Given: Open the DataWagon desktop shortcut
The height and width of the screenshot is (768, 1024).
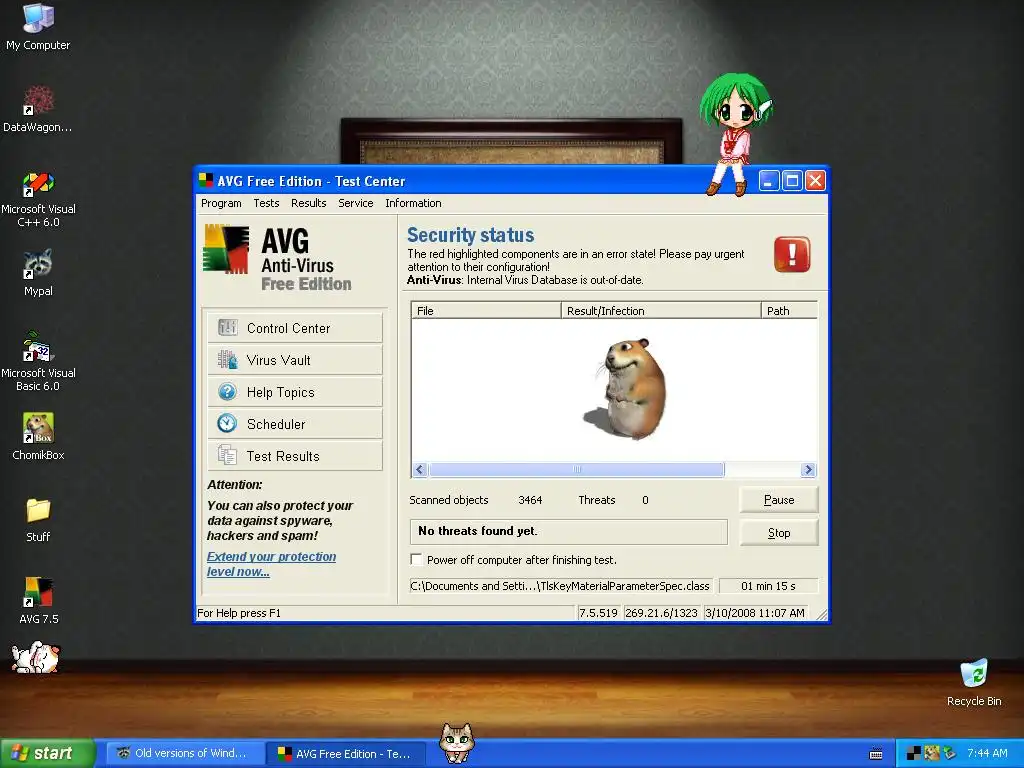Looking at the screenshot, I should pyautogui.click(x=38, y=108).
